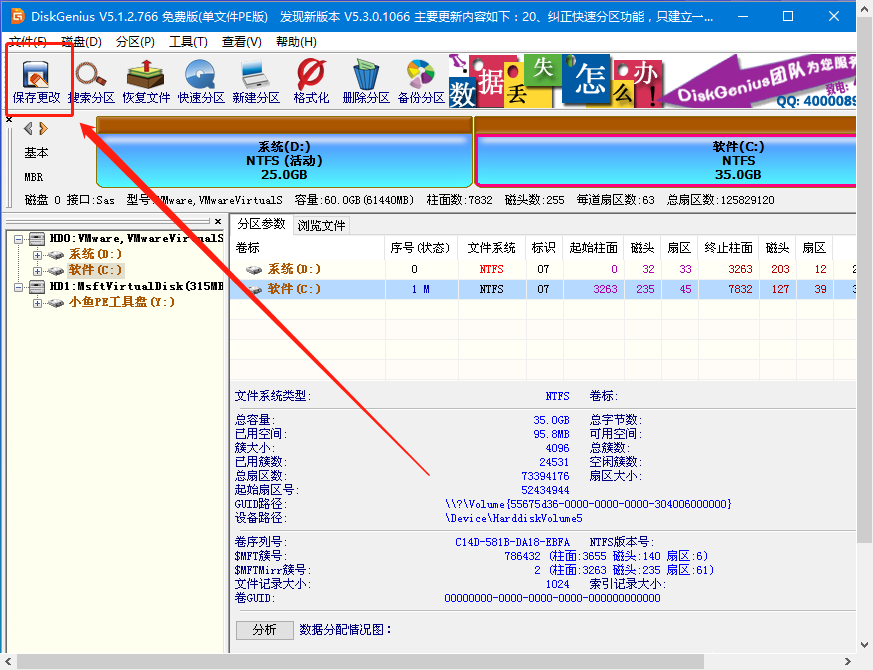Open the 工具(T) menu
The height and width of the screenshot is (670, 873).
tap(188, 42)
